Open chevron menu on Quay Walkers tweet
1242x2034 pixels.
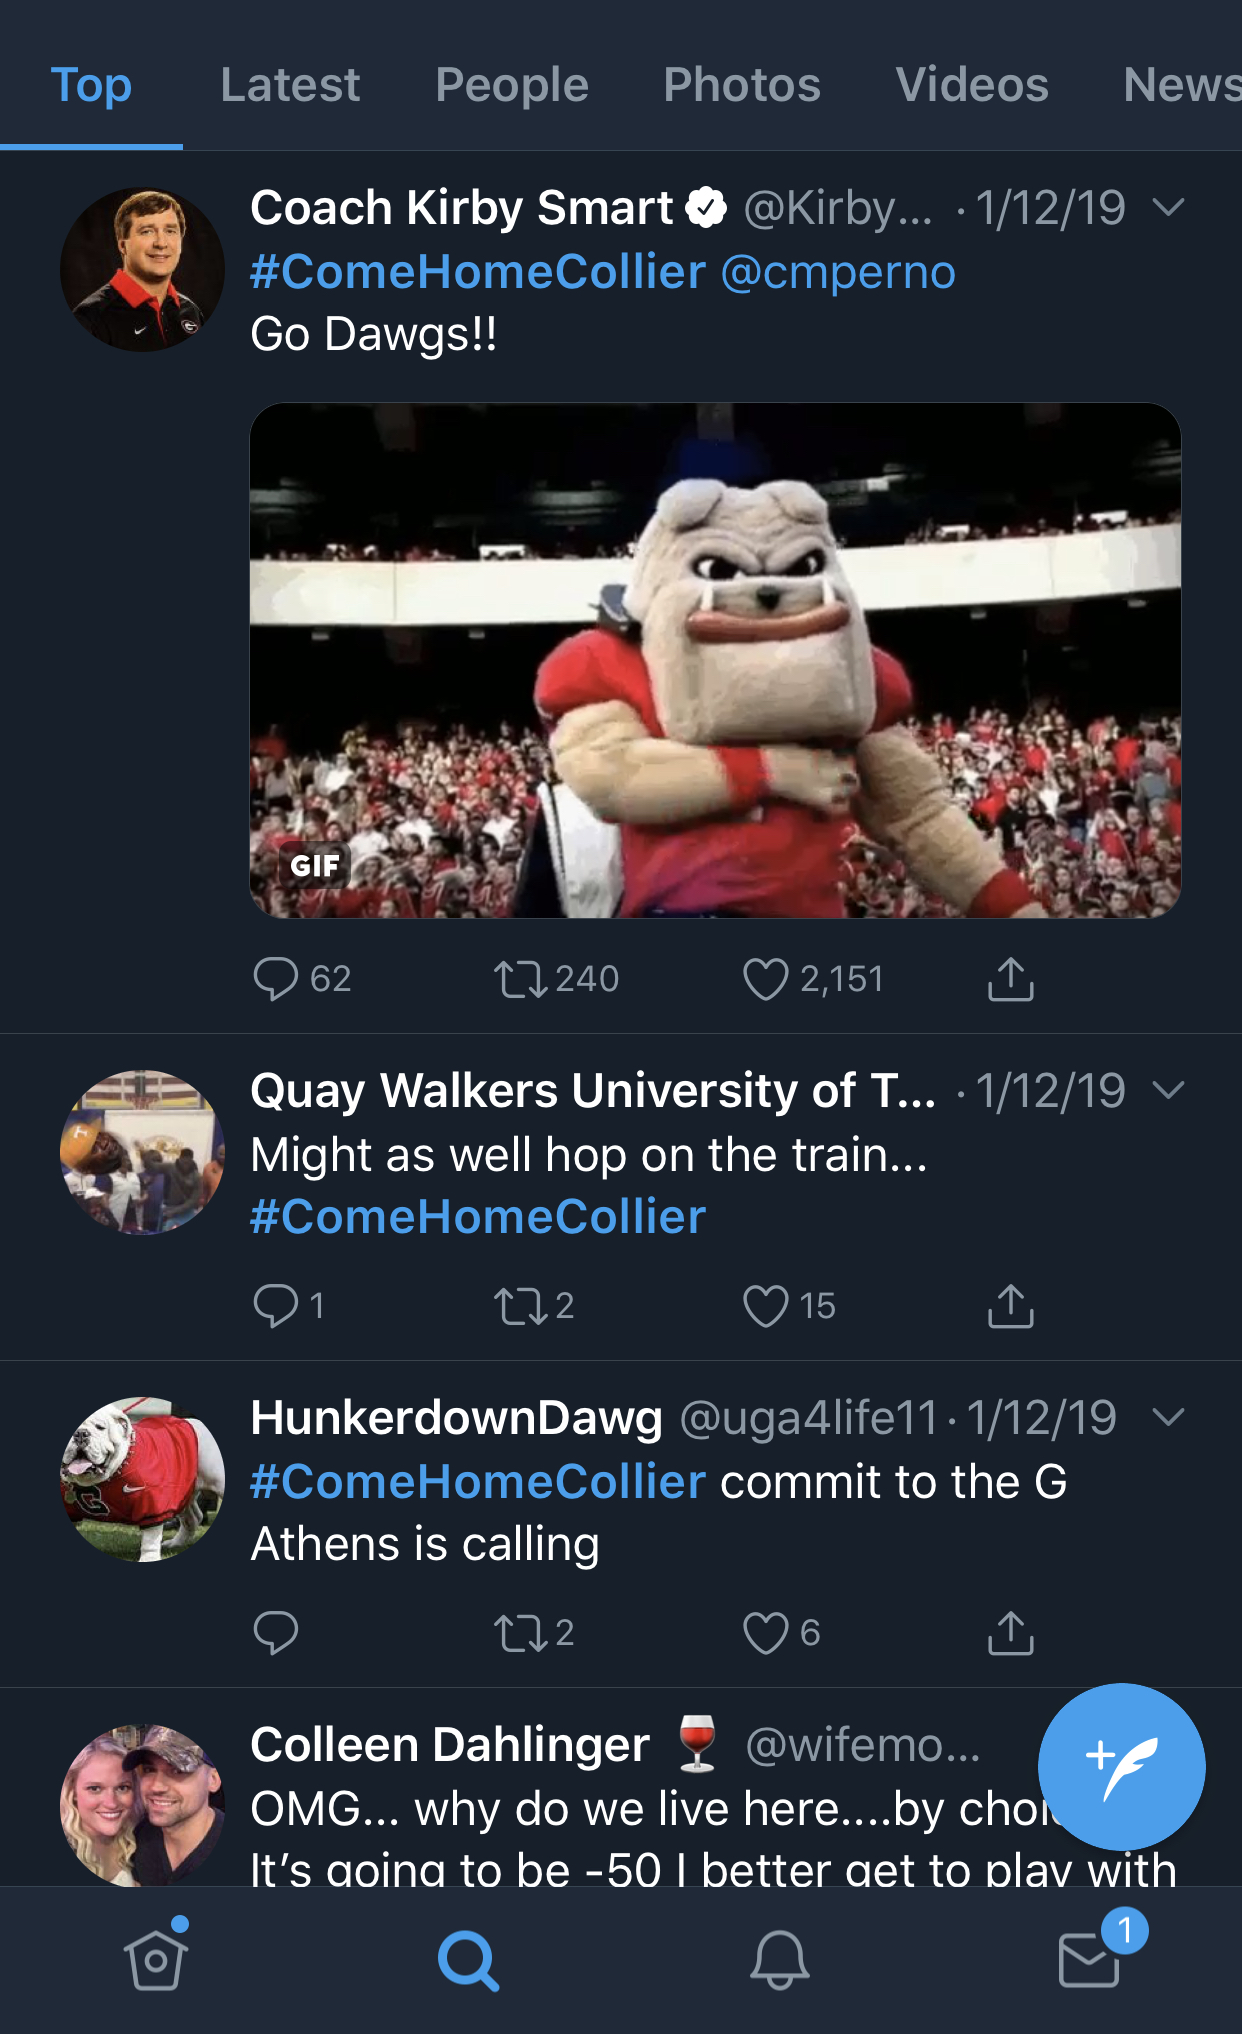(1168, 1089)
